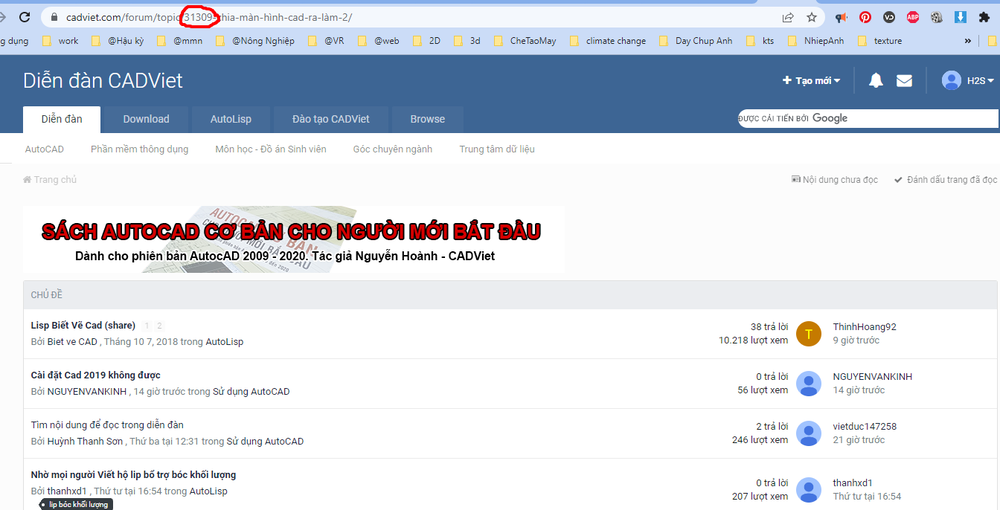Open the '@web' bookmark folder
This screenshot has height=510, width=1000.
[379, 41]
